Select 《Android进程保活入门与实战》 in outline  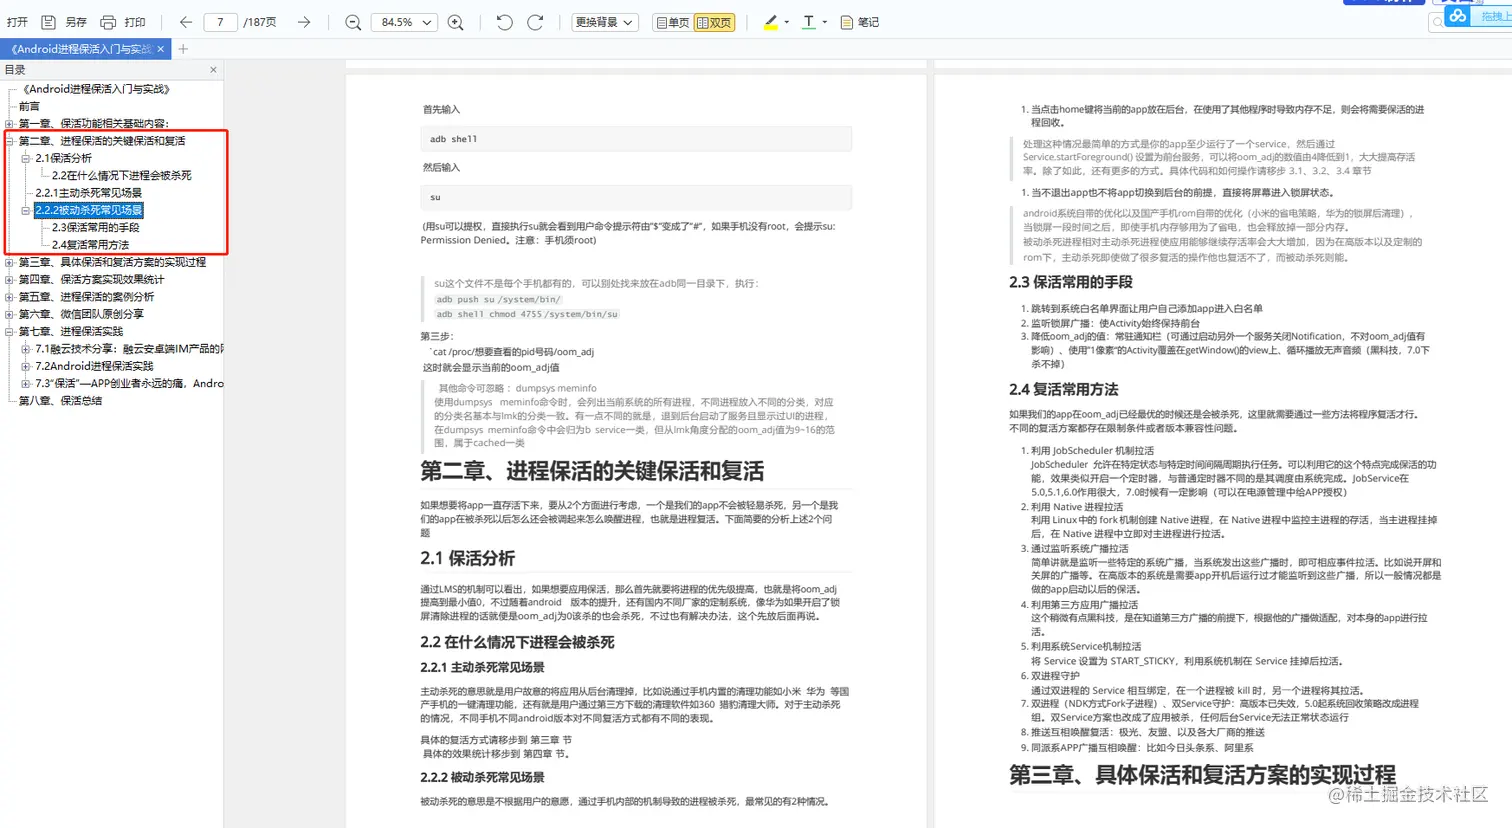(x=95, y=89)
